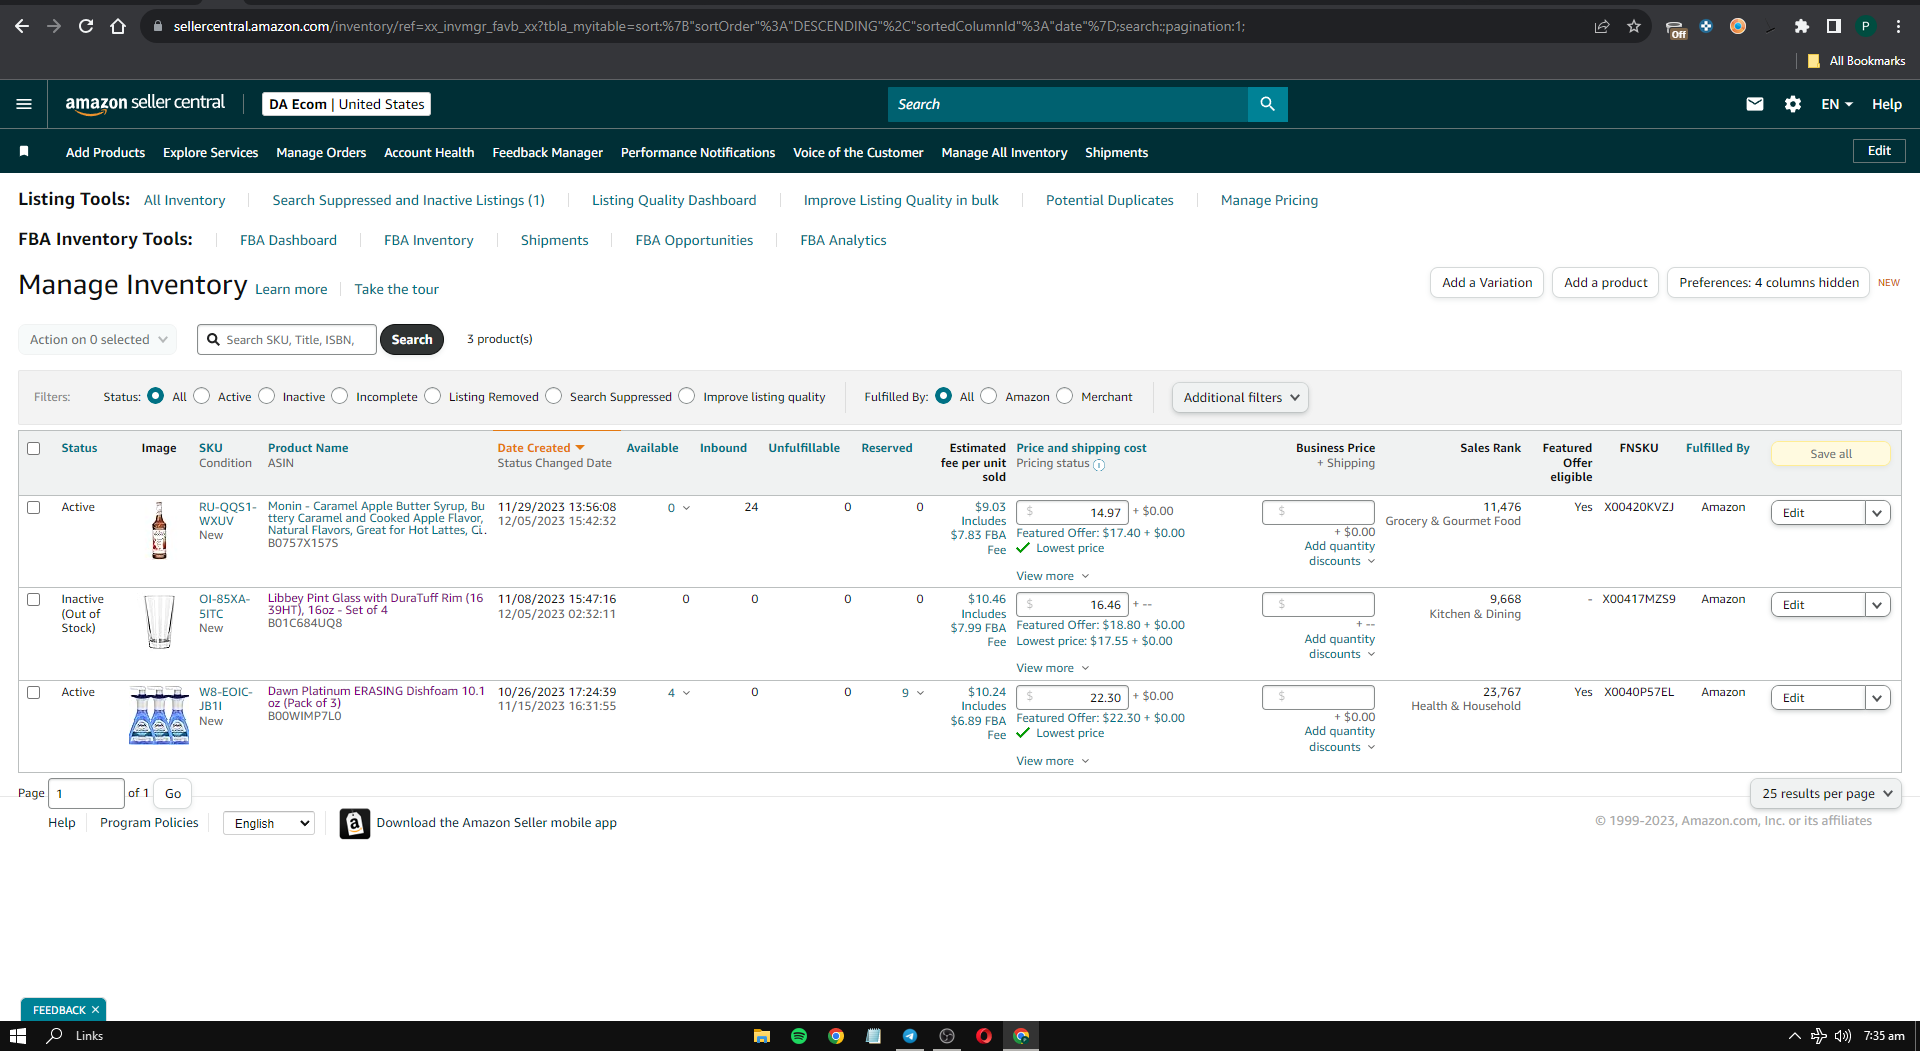The height and width of the screenshot is (1051, 1920).
Task: Filter by Fulfilled By Amazon
Action: tap(989, 396)
